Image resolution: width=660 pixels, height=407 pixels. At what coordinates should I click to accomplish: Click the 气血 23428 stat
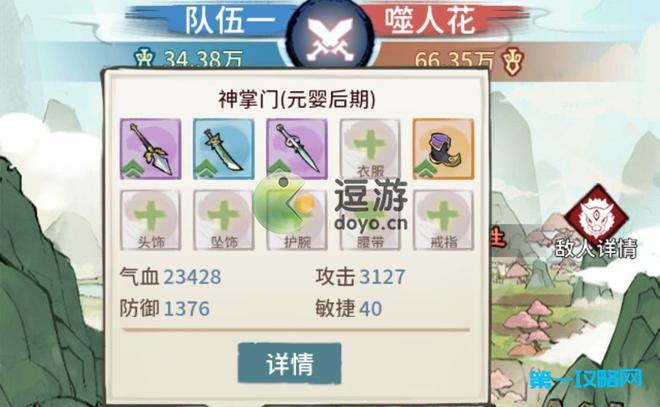[170, 277]
